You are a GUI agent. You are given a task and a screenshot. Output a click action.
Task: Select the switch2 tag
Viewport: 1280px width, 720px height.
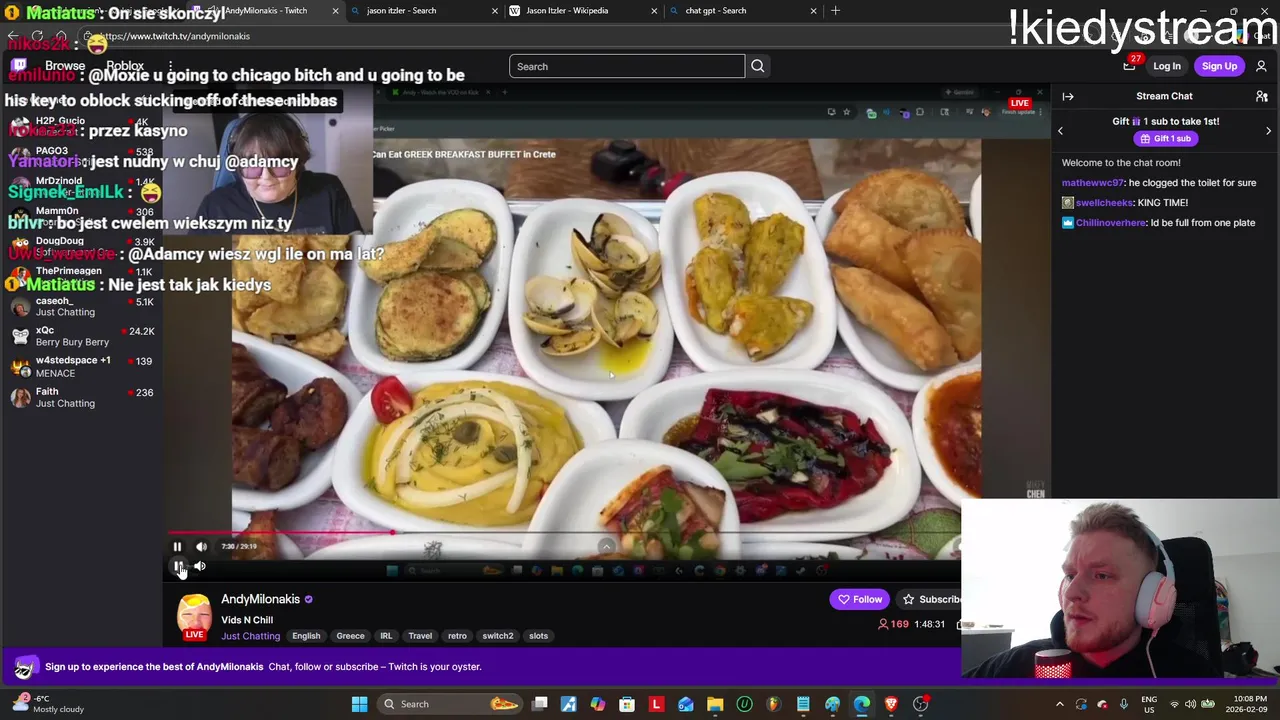tap(497, 636)
